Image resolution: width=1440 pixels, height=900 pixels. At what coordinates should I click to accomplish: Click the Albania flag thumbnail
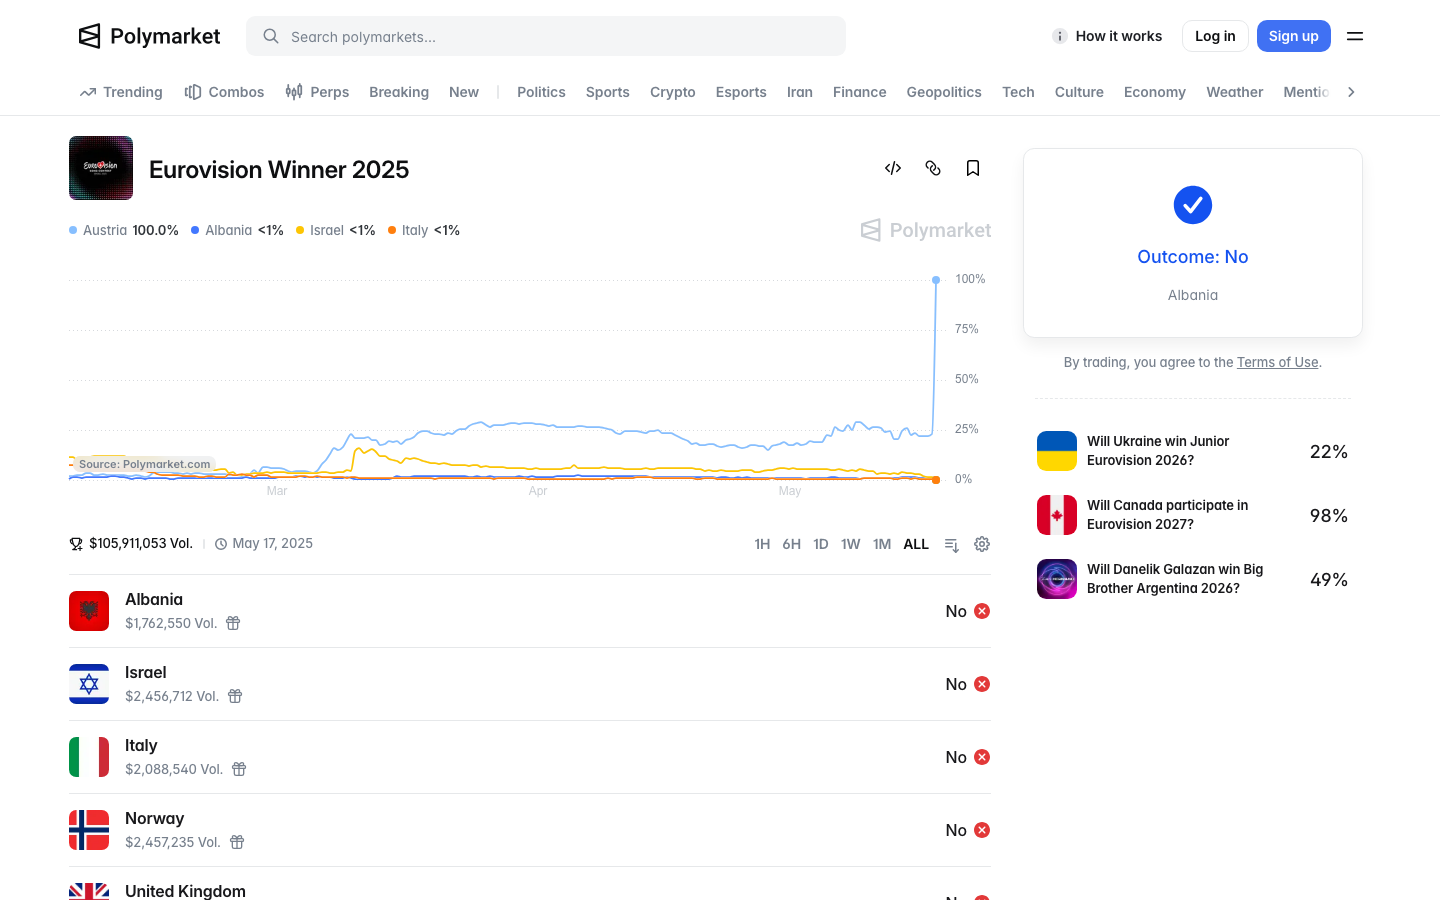click(89, 611)
